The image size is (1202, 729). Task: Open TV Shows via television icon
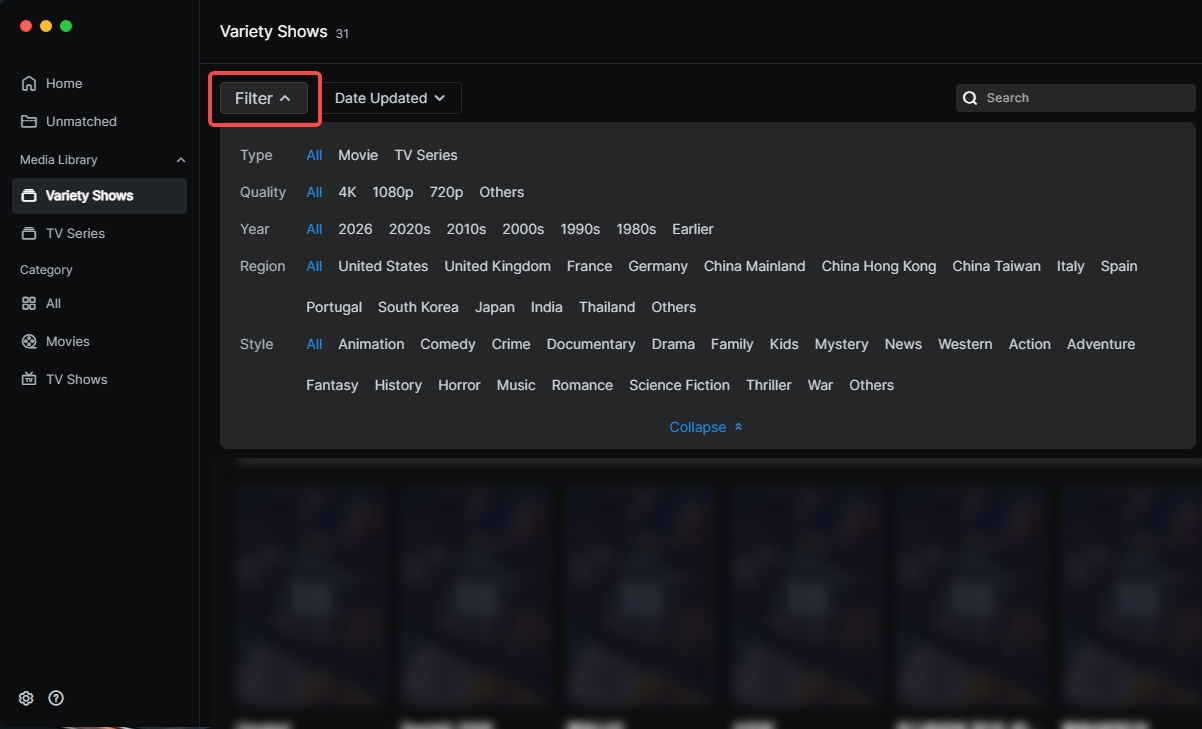coord(29,380)
